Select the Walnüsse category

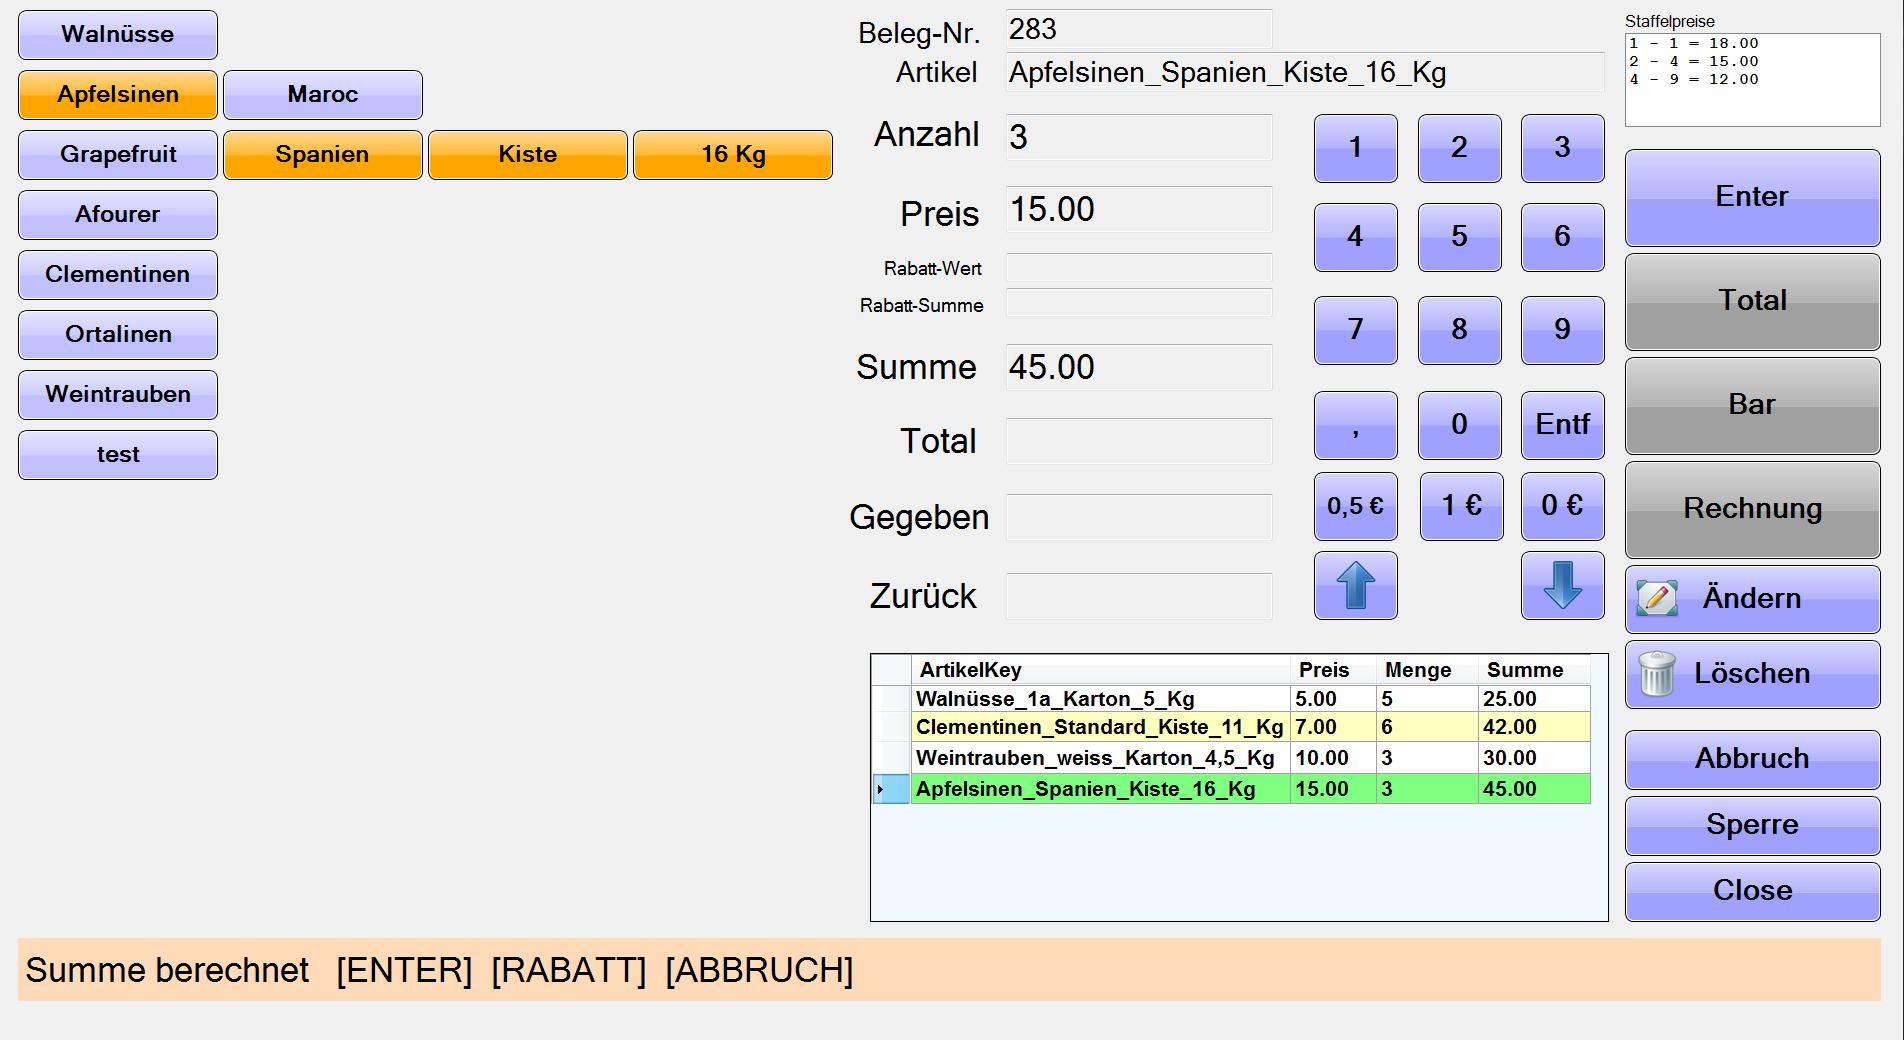click(118, 35)
